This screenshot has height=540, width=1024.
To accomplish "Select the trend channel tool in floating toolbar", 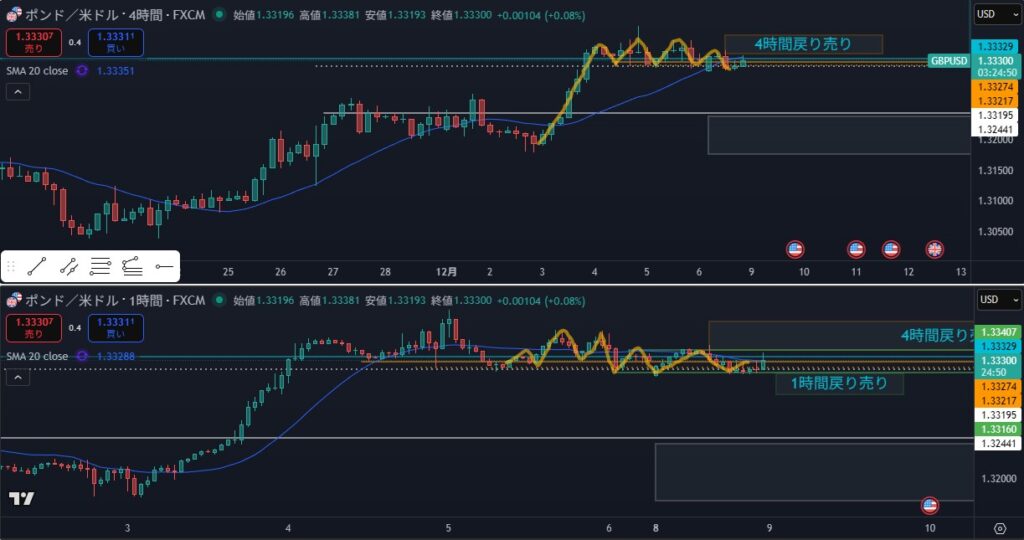I will click(x=69, y=266).
